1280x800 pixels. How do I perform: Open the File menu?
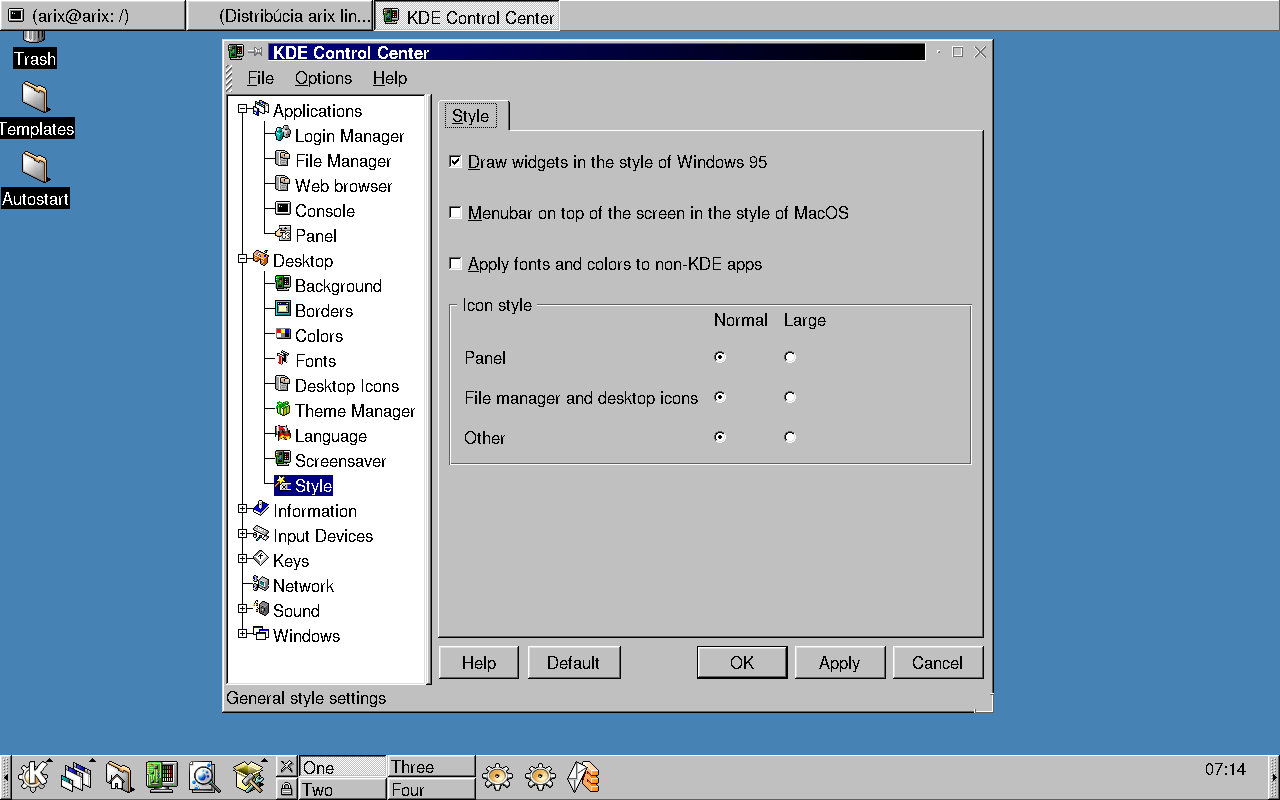click(x=260, y=78)
